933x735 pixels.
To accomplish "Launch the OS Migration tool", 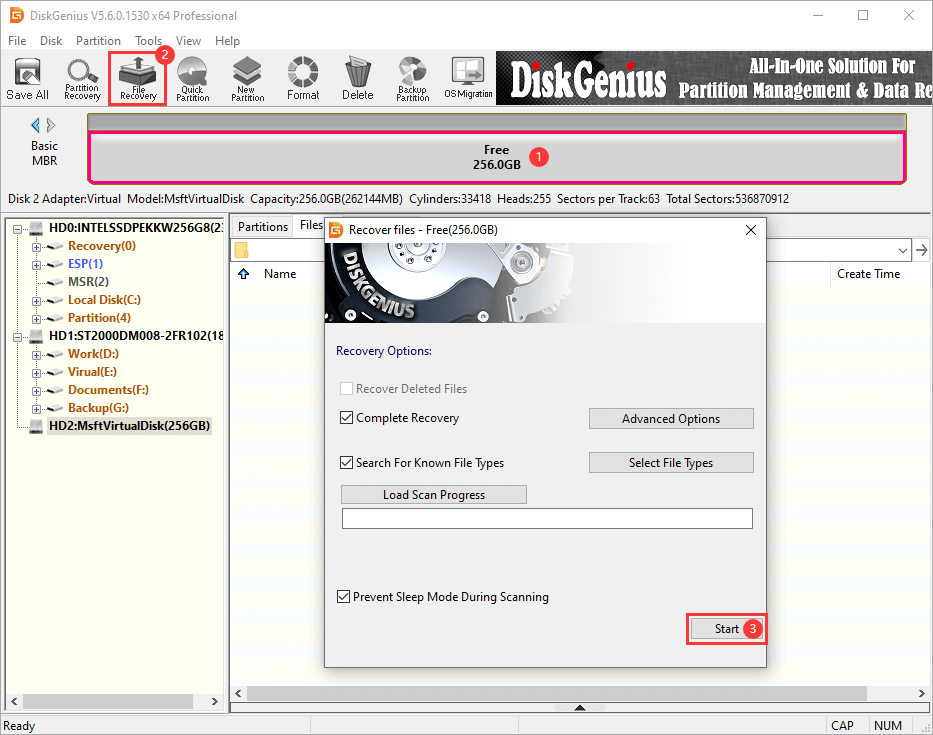I will [468, 79].
